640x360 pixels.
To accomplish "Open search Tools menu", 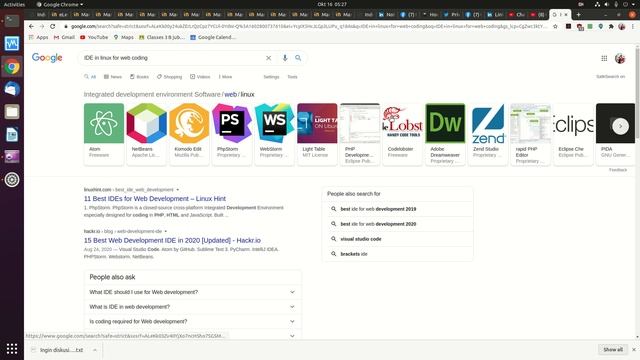I will [x=292, y=77].
